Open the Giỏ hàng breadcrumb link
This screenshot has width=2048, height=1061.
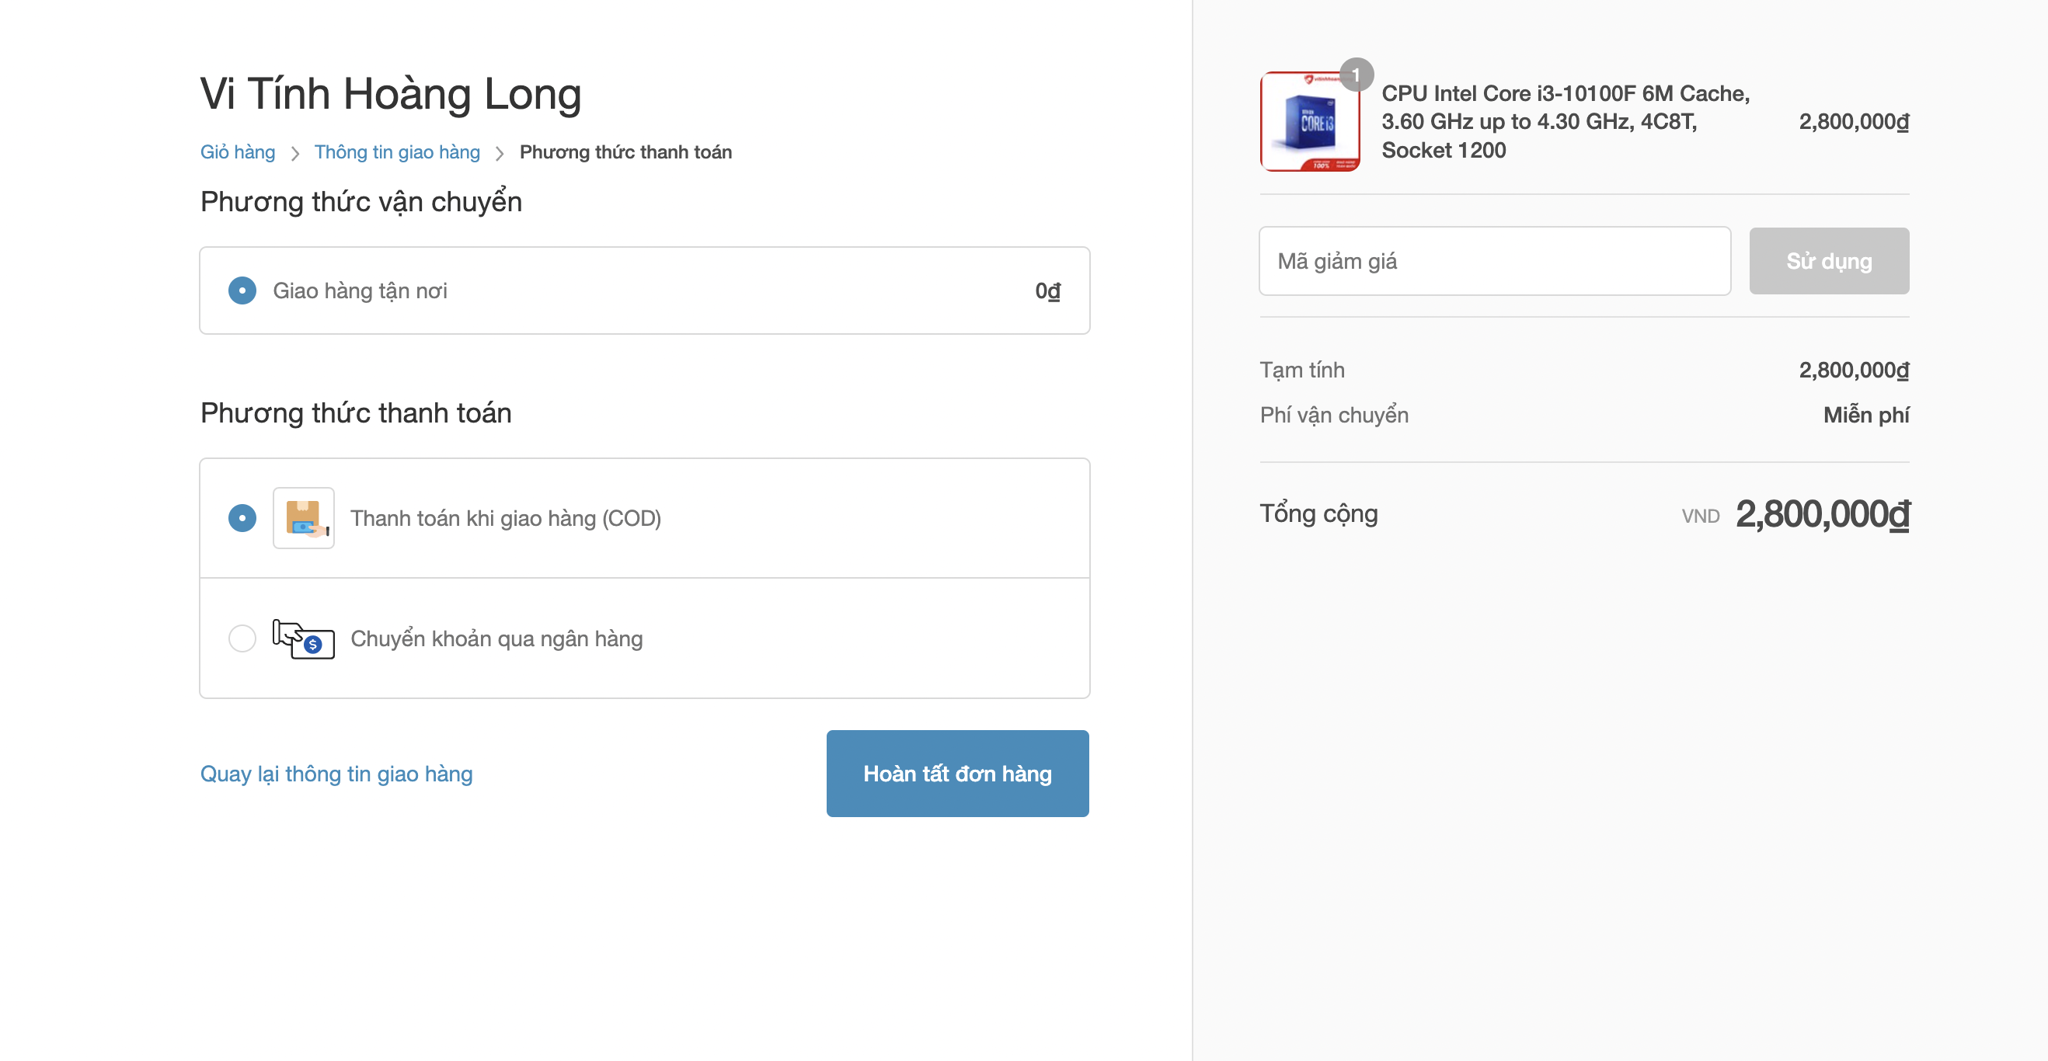pyautogui.click(x=237, y=152)
